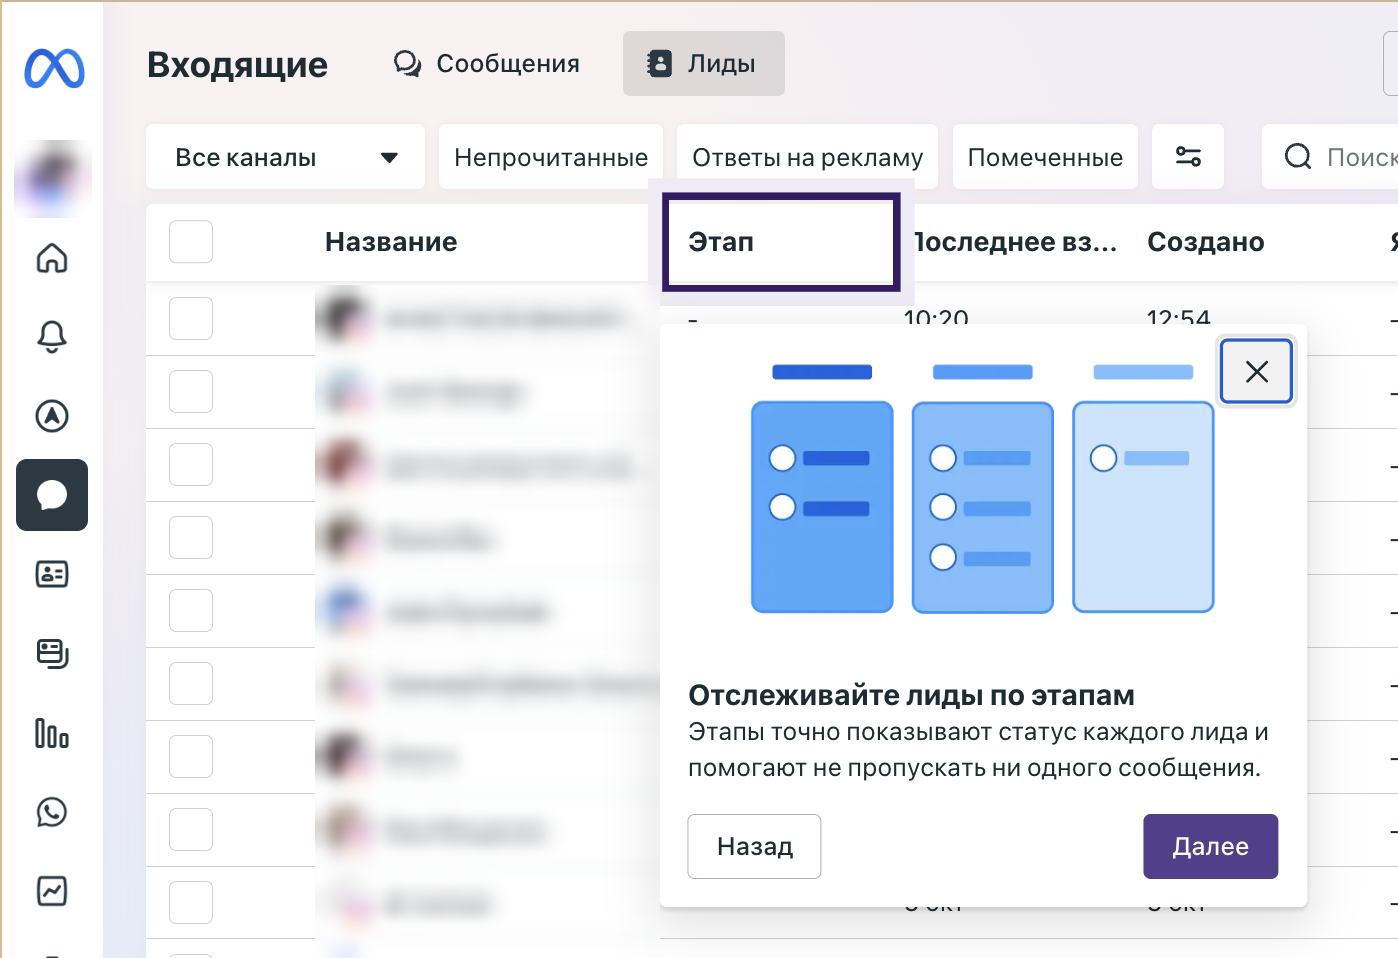Select the third lead row checkbox

point(191,465)
